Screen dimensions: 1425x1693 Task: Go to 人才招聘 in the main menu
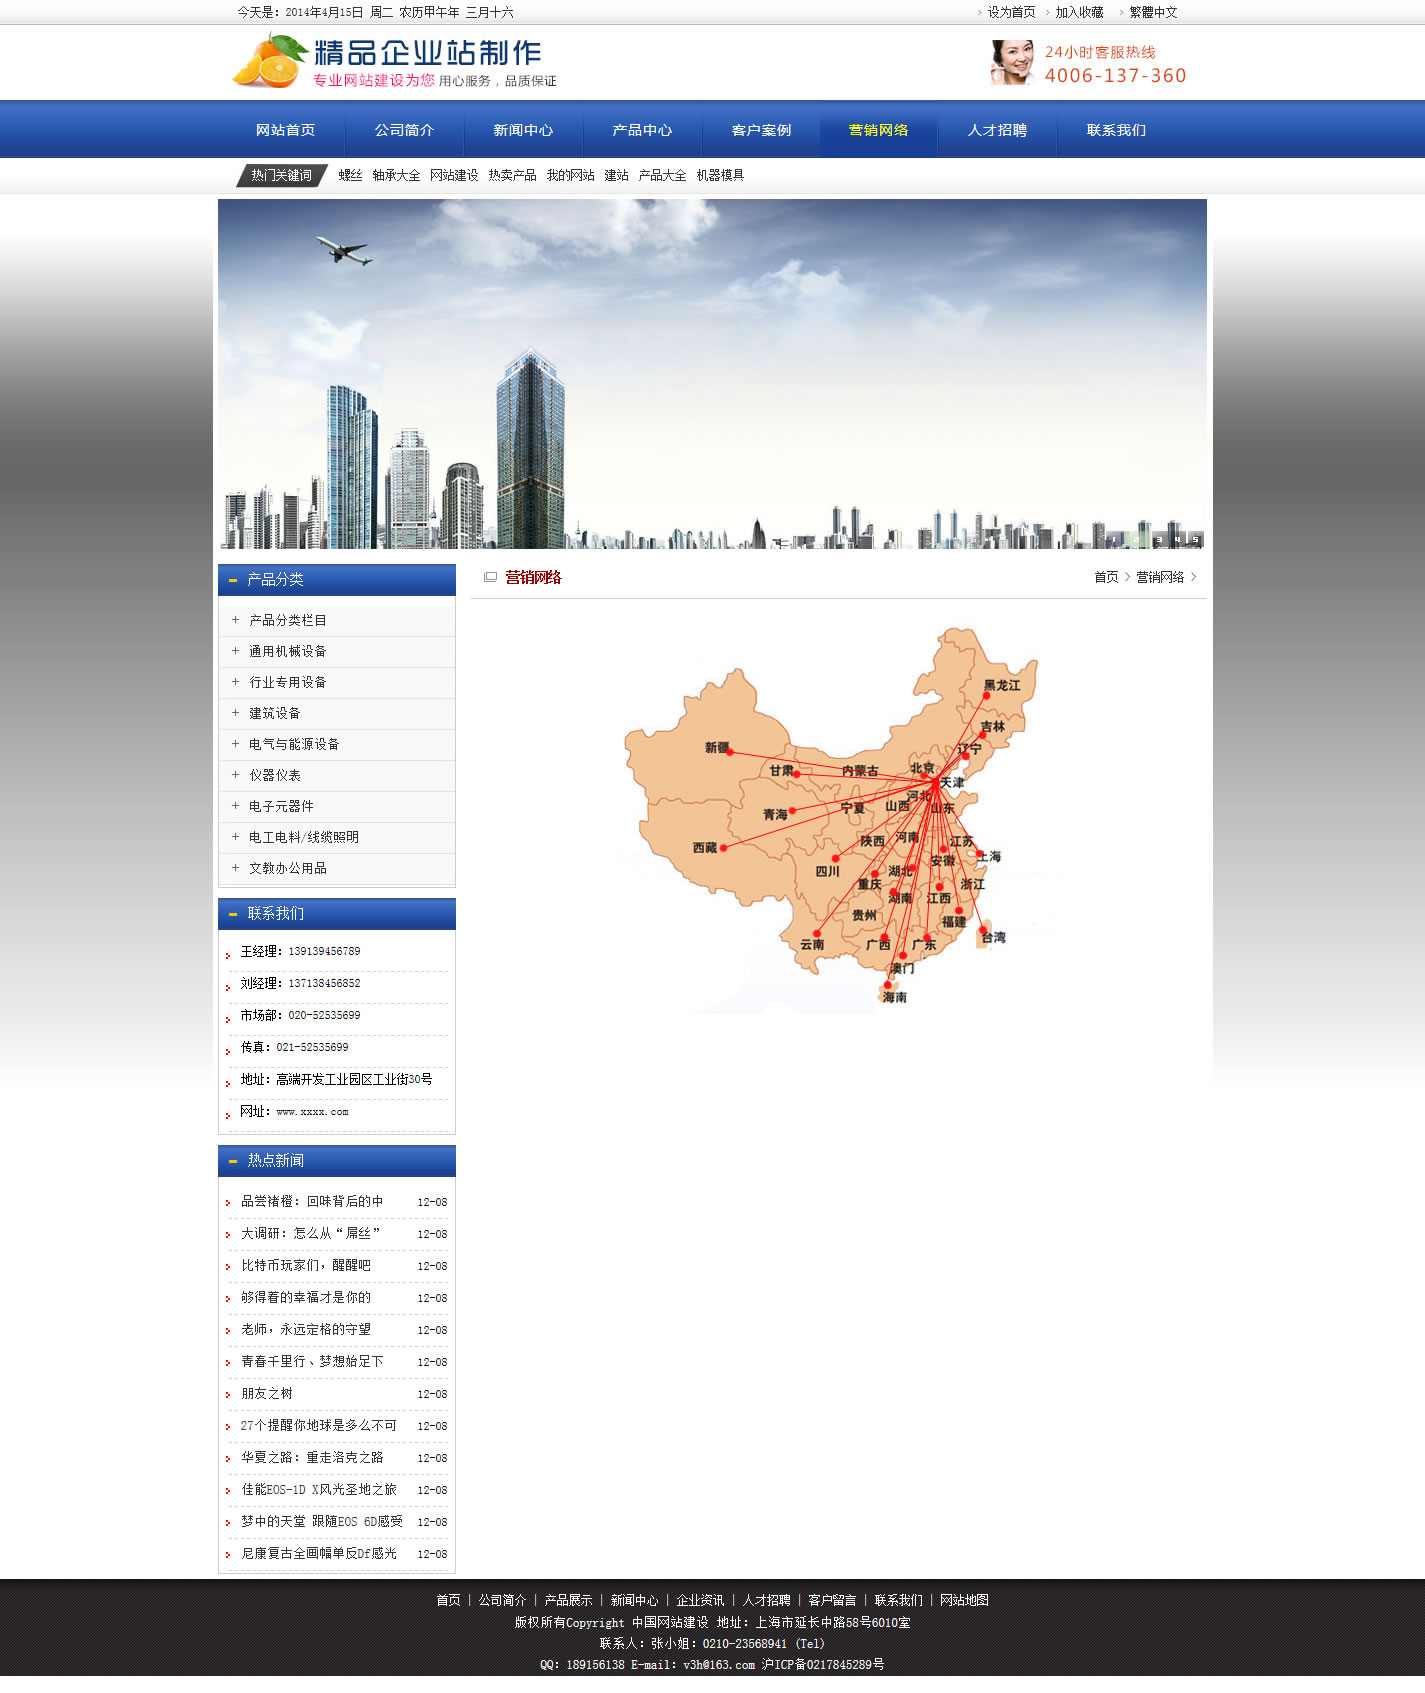pos(997,130)
